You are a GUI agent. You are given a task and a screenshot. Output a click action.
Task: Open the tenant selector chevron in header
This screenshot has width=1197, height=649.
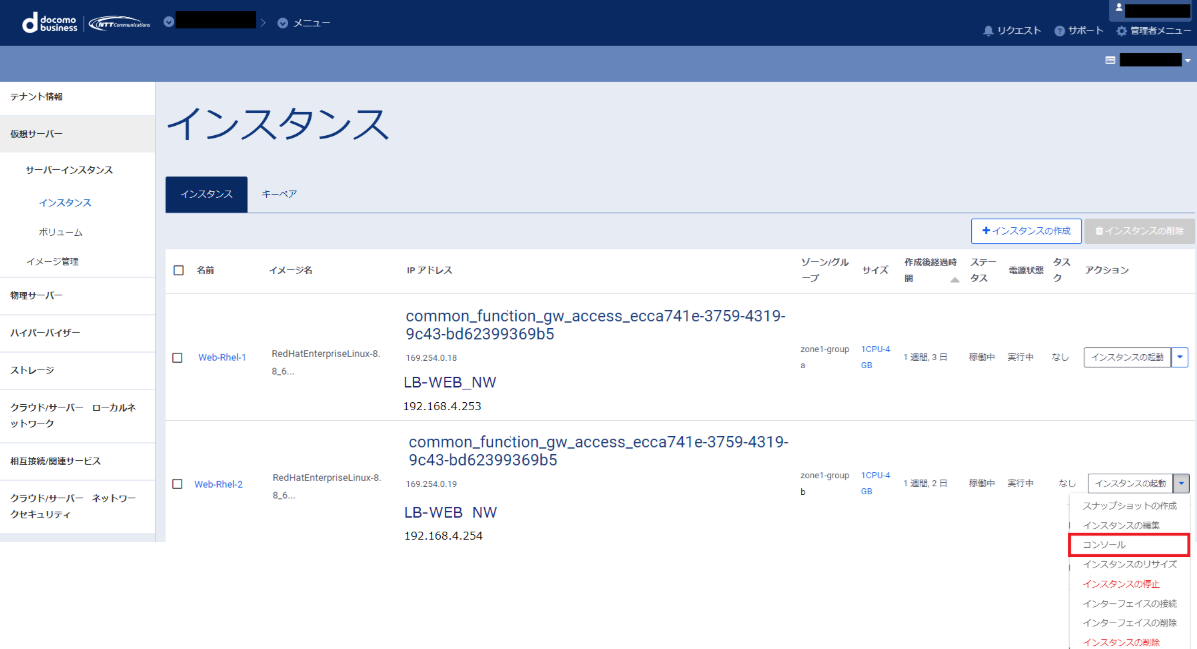click(169, 22)
